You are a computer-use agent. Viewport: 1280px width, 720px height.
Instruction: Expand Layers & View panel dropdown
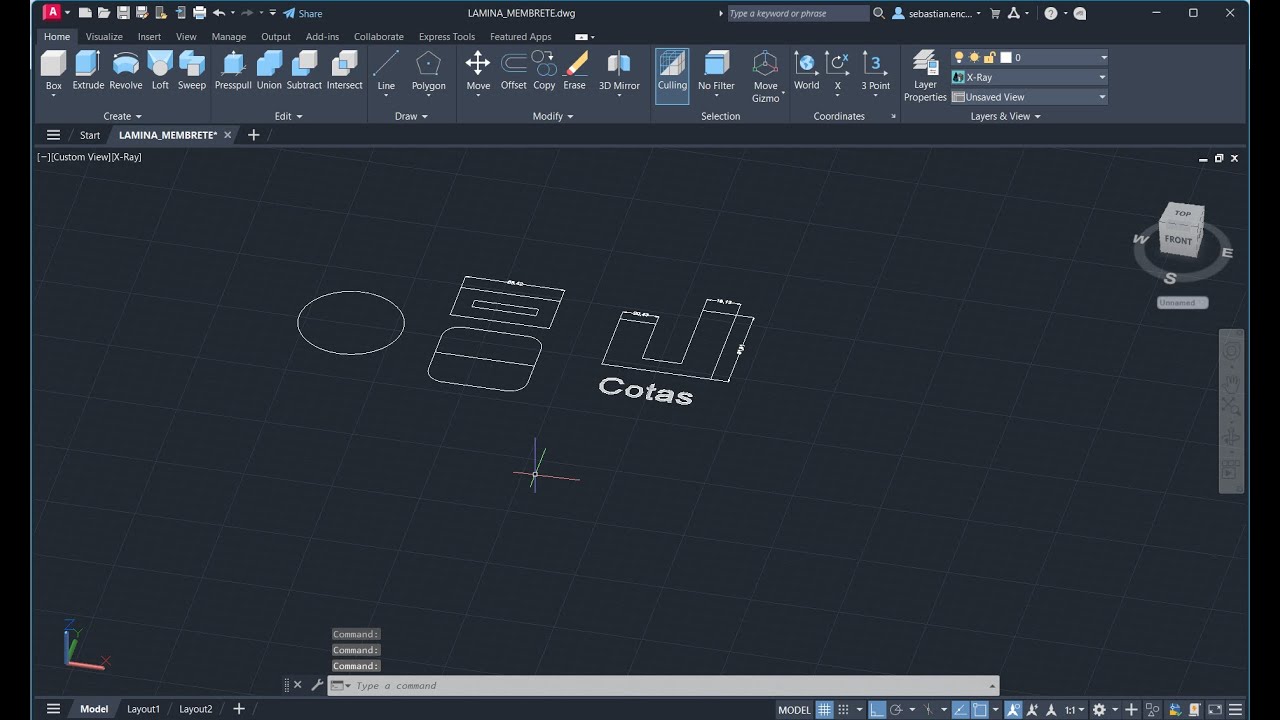[1006, 116]
